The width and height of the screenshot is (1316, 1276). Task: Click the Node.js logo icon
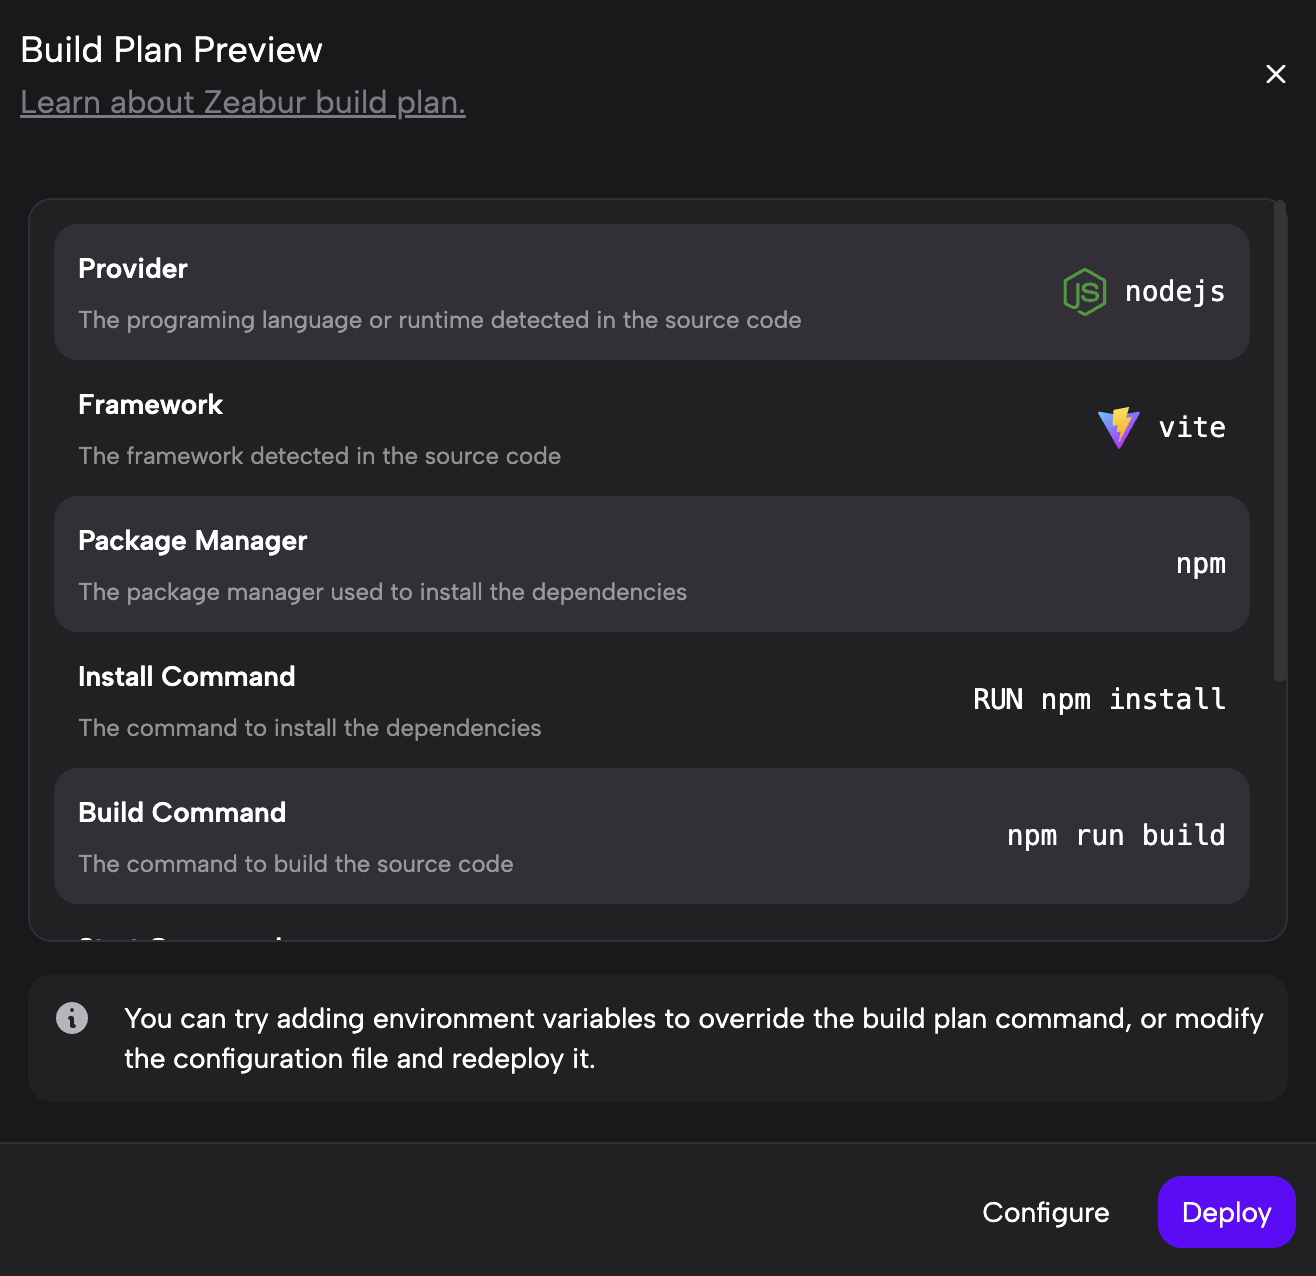click(x=1084, y=292)
